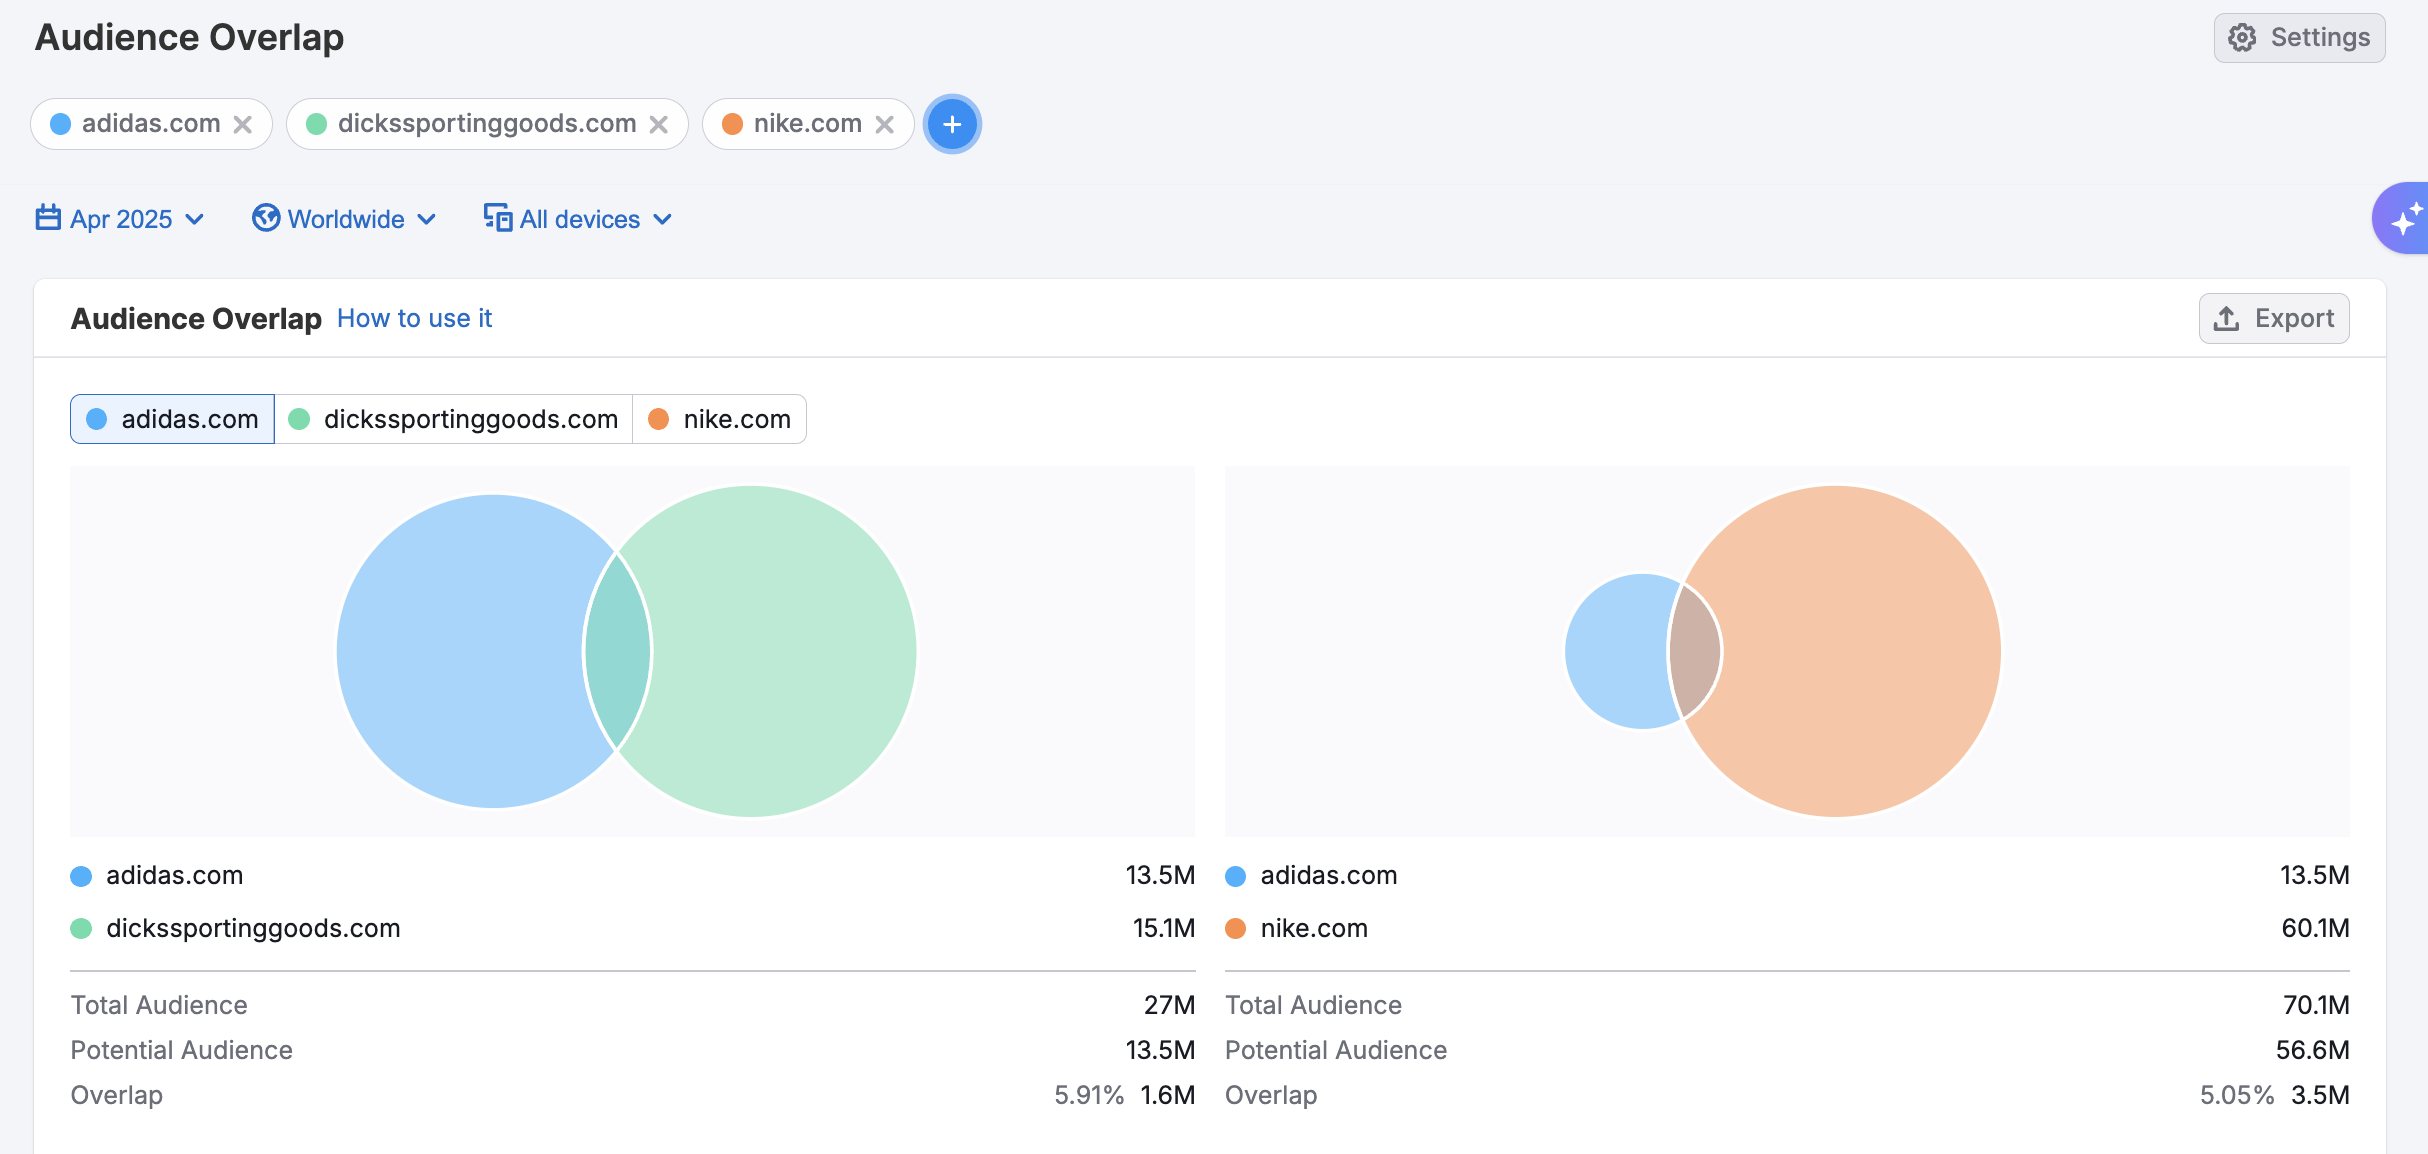This screenshot has width=2428, height=1154.
Task: Click the blue plus add-domain button
Action: tap(952, 124)
